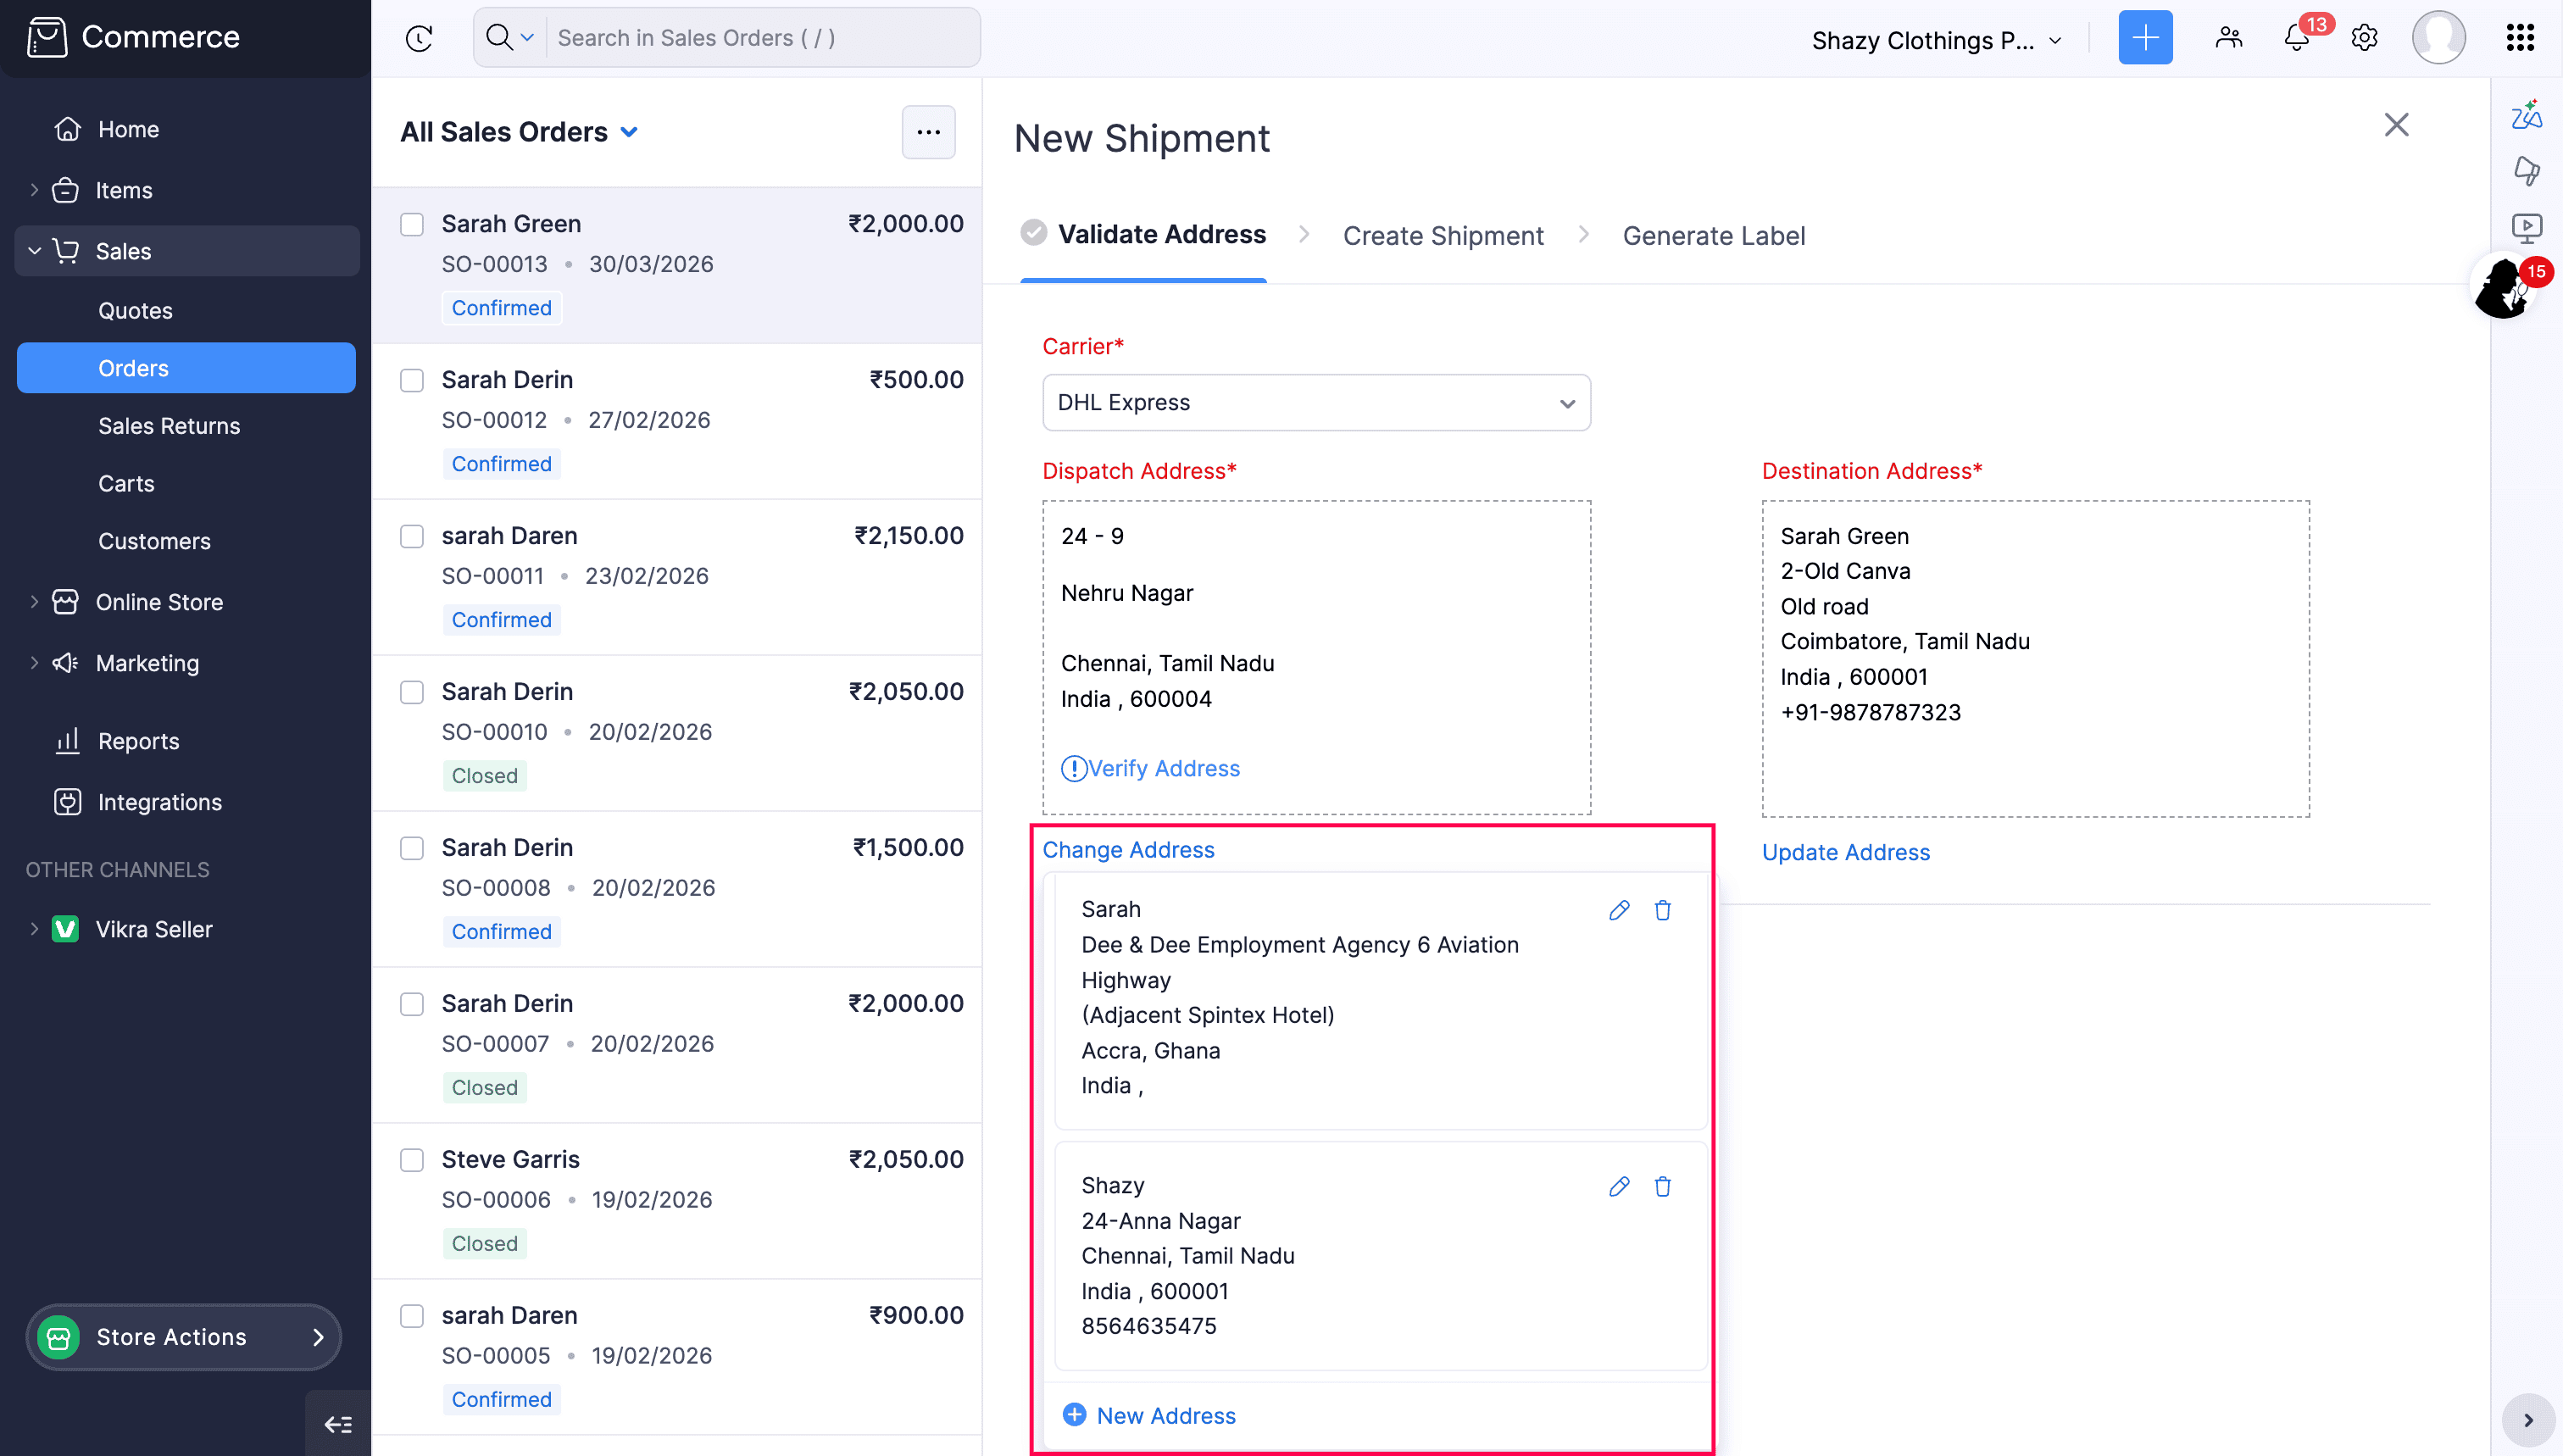2563x1456 pixels.
Task: Go to the Create Shipment step
Action: pyautogui.click(x=1443, y=236)
